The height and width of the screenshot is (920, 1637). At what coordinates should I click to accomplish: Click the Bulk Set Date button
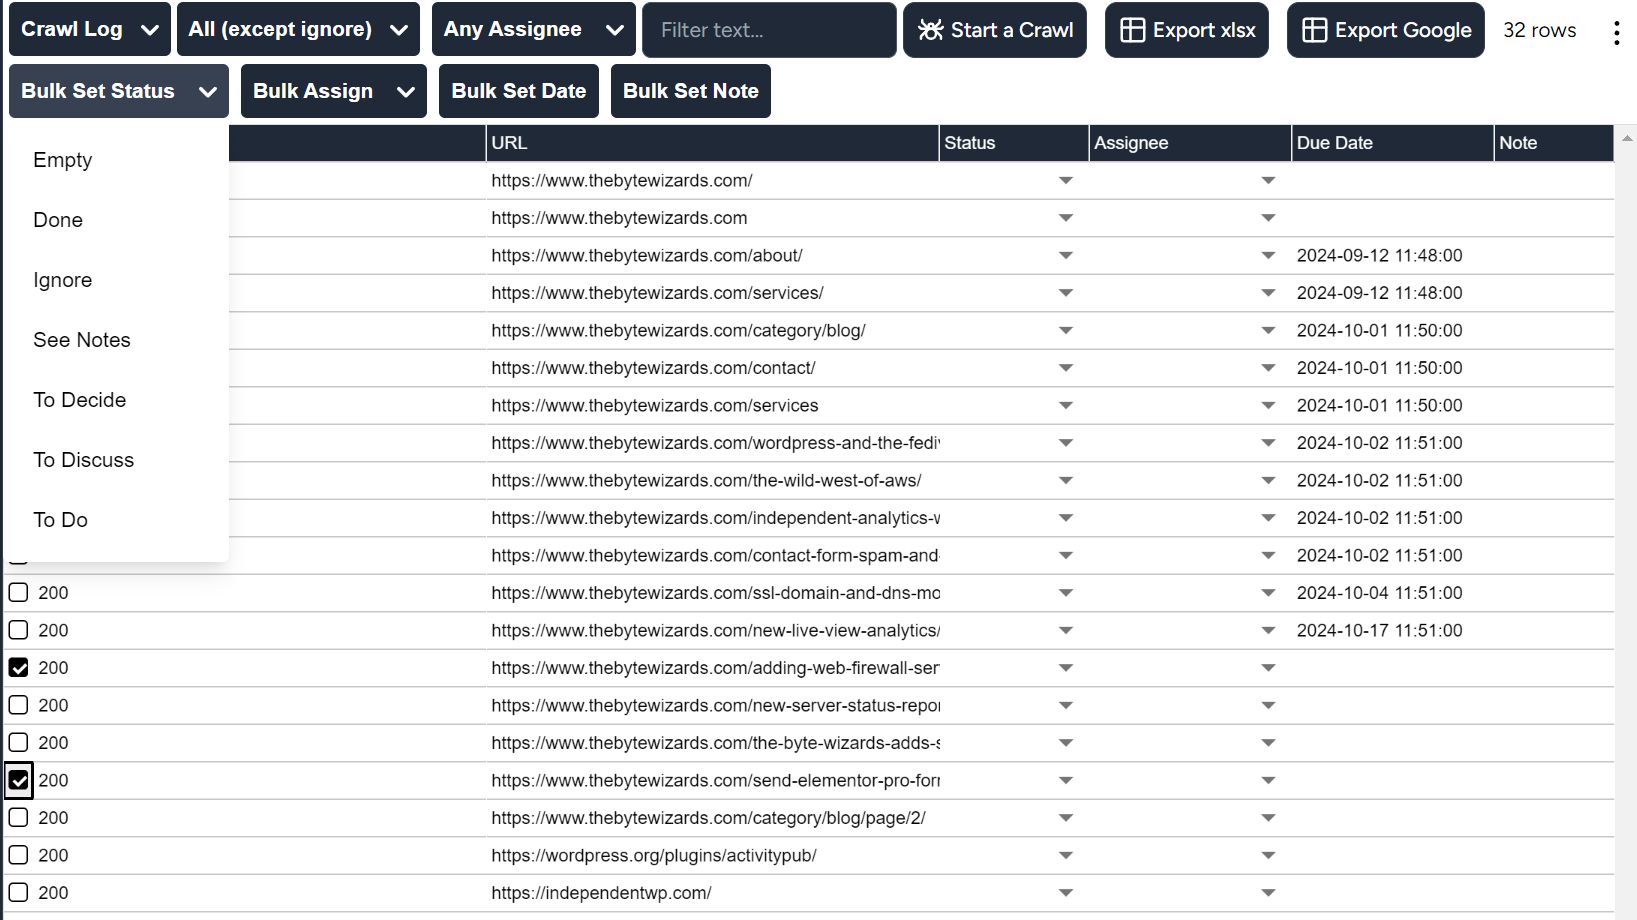click(518, 91)
